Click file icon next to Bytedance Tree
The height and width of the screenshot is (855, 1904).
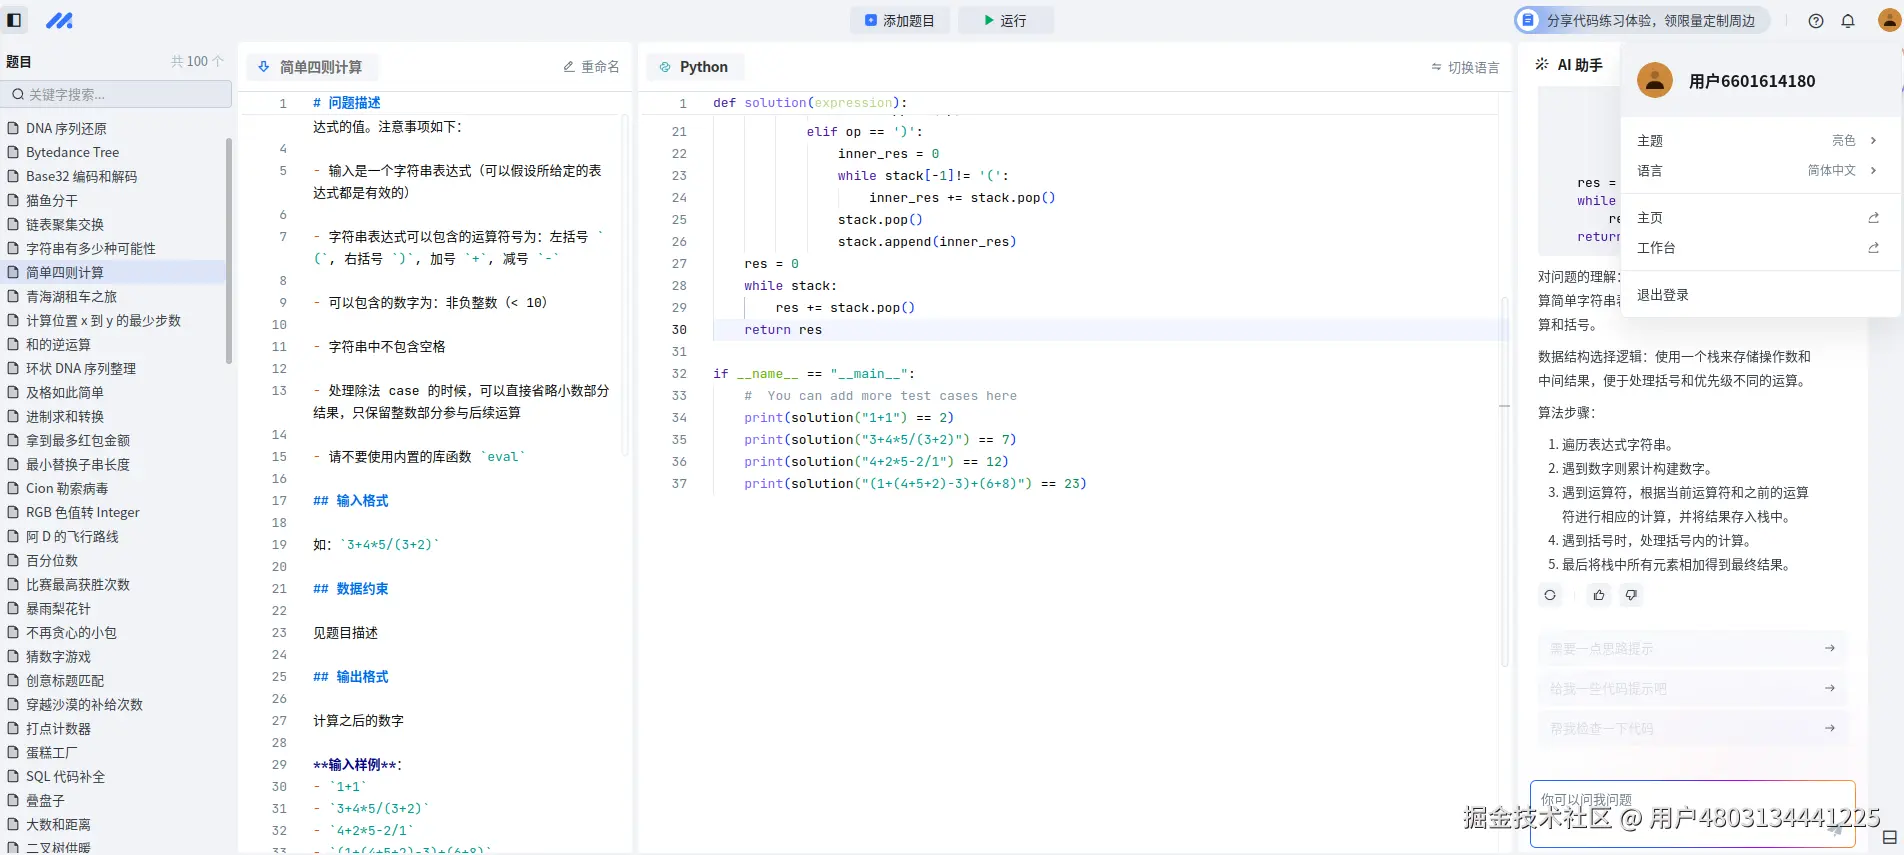coord(13,152)
